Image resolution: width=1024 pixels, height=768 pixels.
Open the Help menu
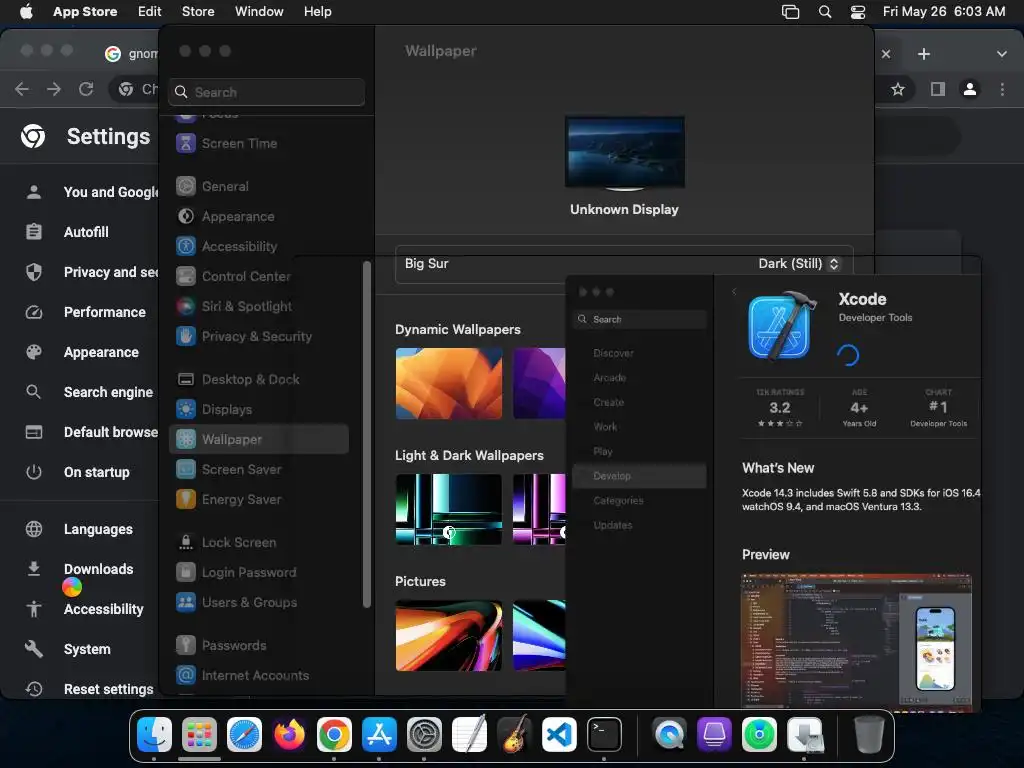coord(317,12)
